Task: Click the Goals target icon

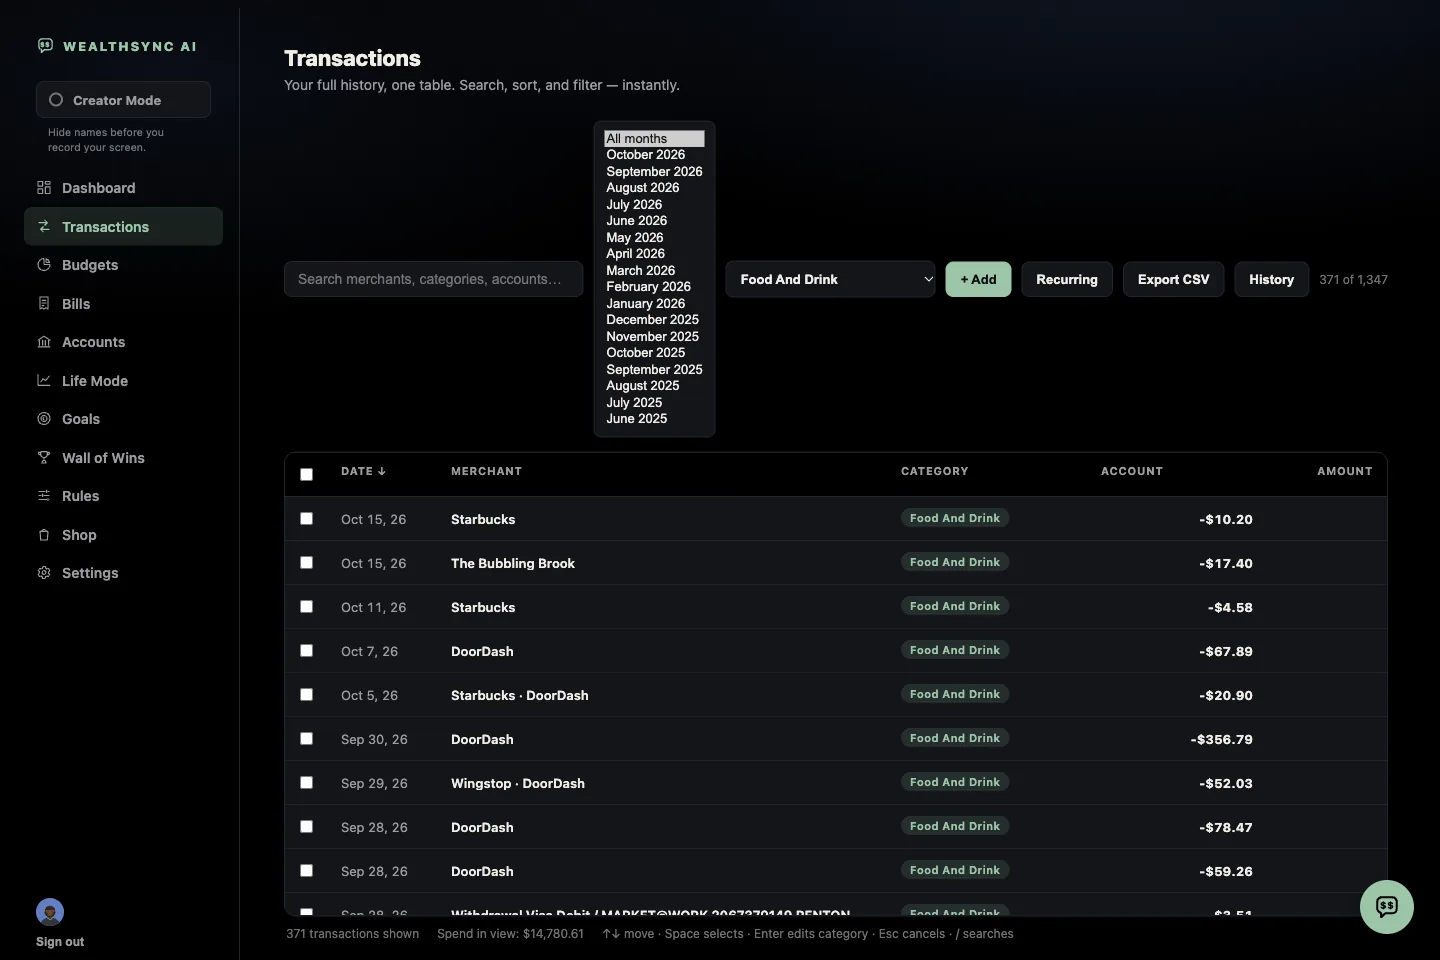Action: coord(44,418)
